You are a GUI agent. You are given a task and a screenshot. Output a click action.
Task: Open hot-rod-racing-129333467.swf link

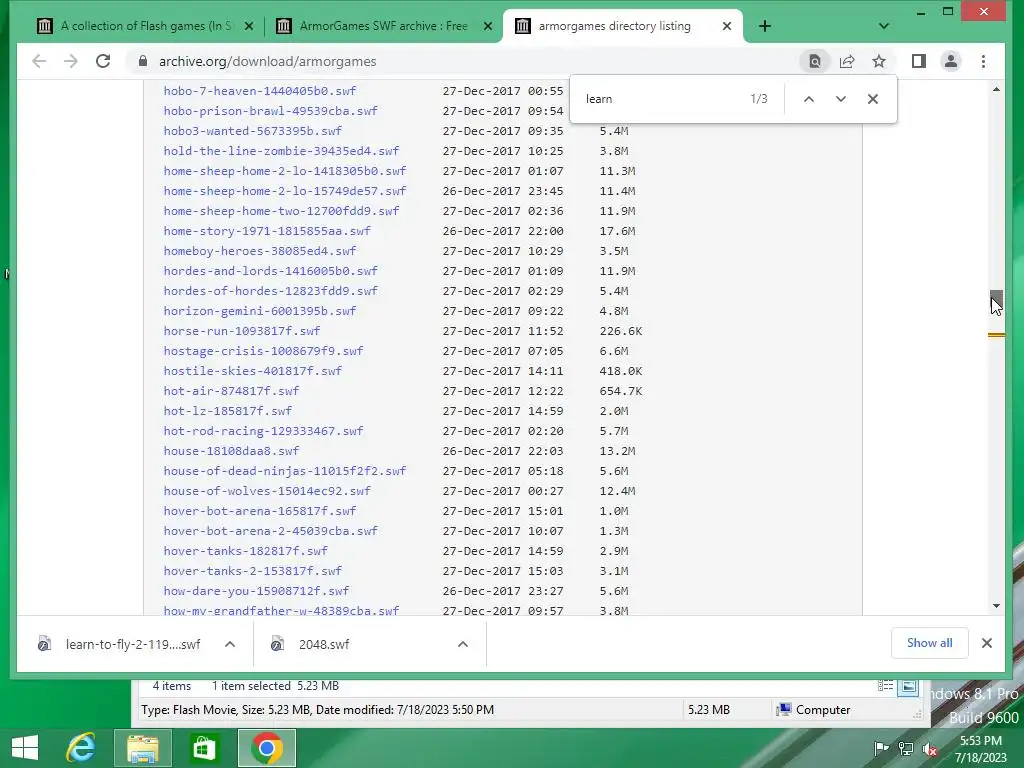pyautogui.click(x=263, y=431)
